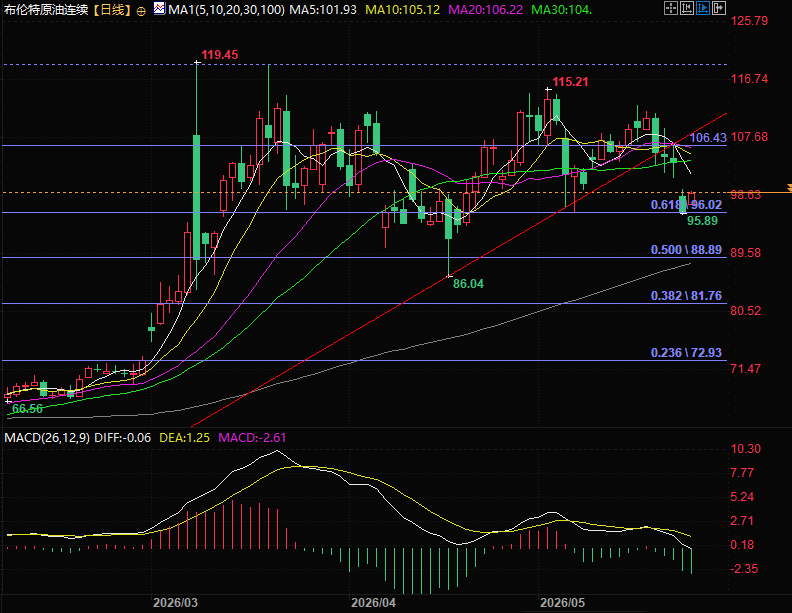Select the 0.500 \ 88.89 Fibonacci level label
This screenshot has height=613, width=792.
tap(686, 250)
